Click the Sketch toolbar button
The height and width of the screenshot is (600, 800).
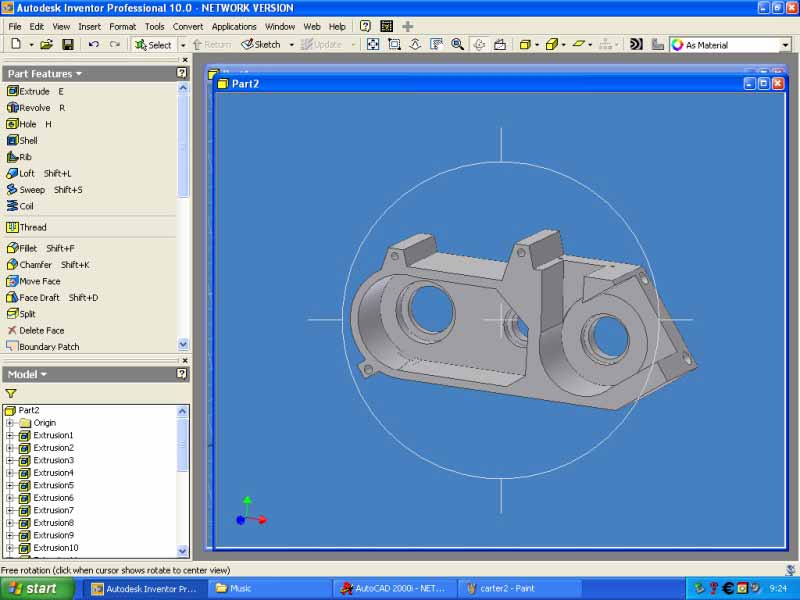point(261,45)
